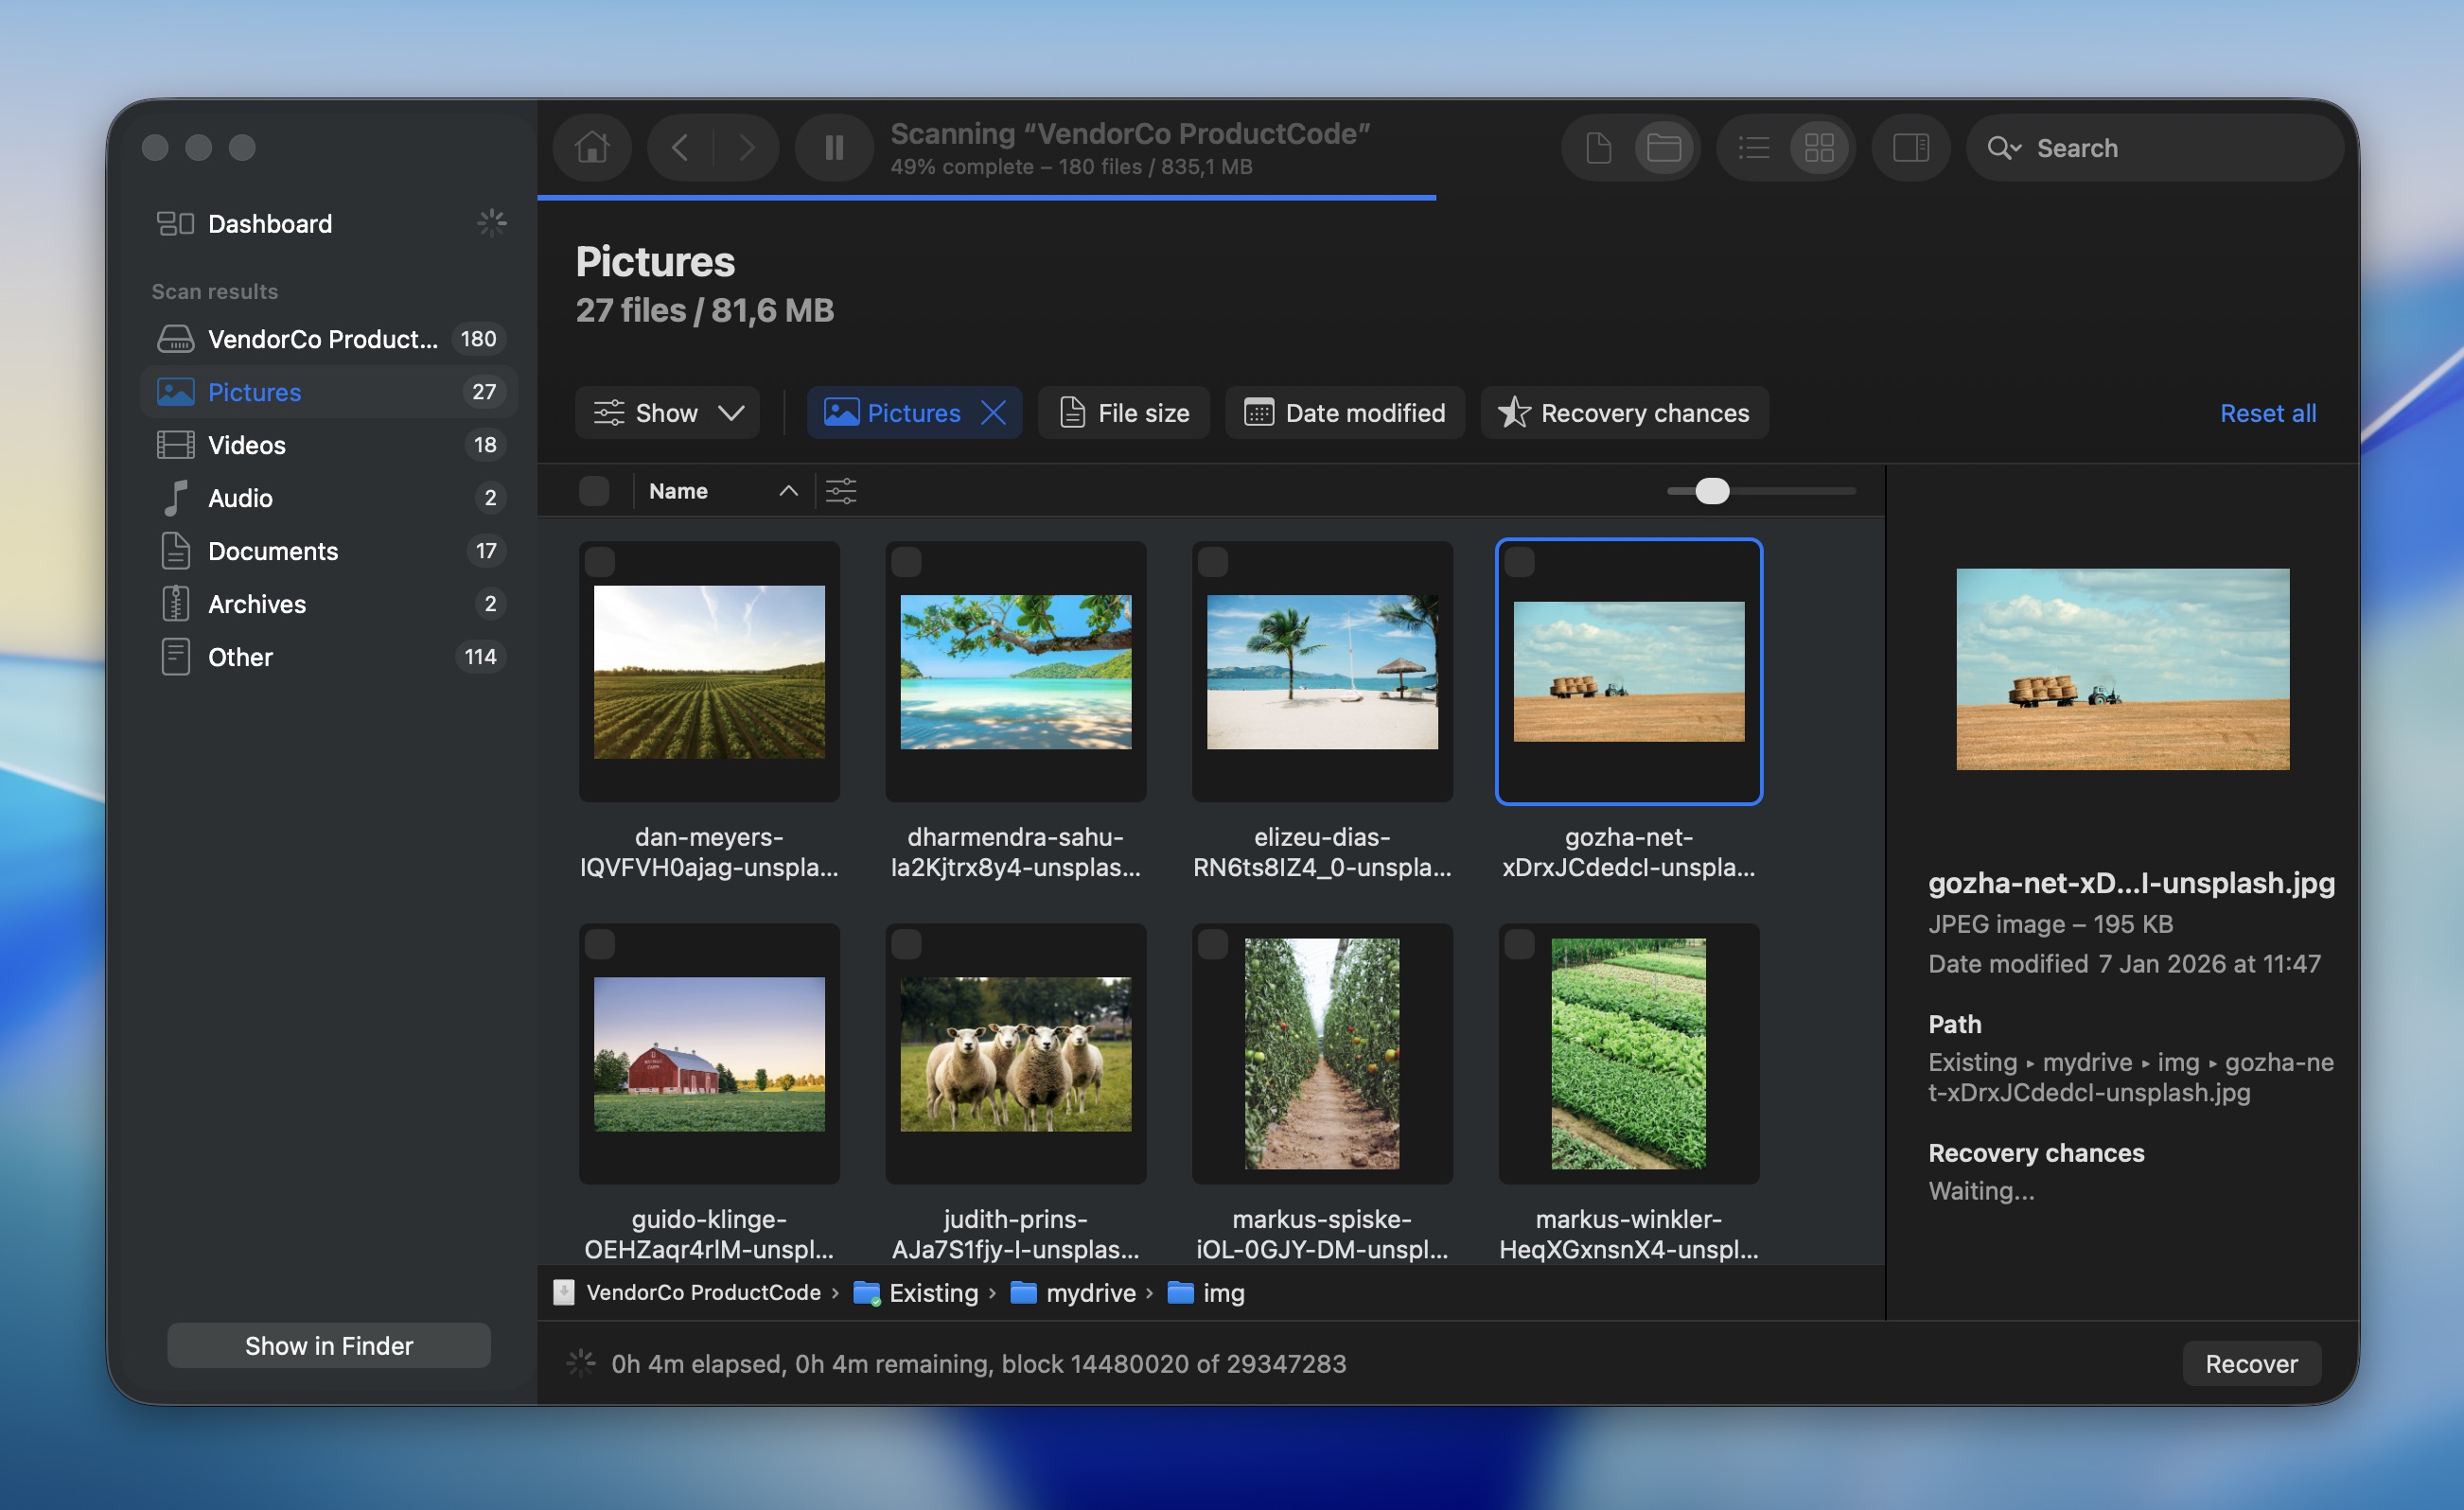Open the Show filter dropdown
This screenshot has height=1510, width=2464.
667,413
